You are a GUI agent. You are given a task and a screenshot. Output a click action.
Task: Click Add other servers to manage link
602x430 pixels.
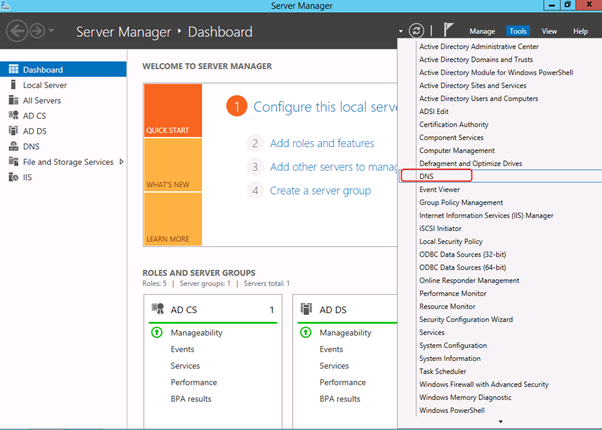pos(333,167)
